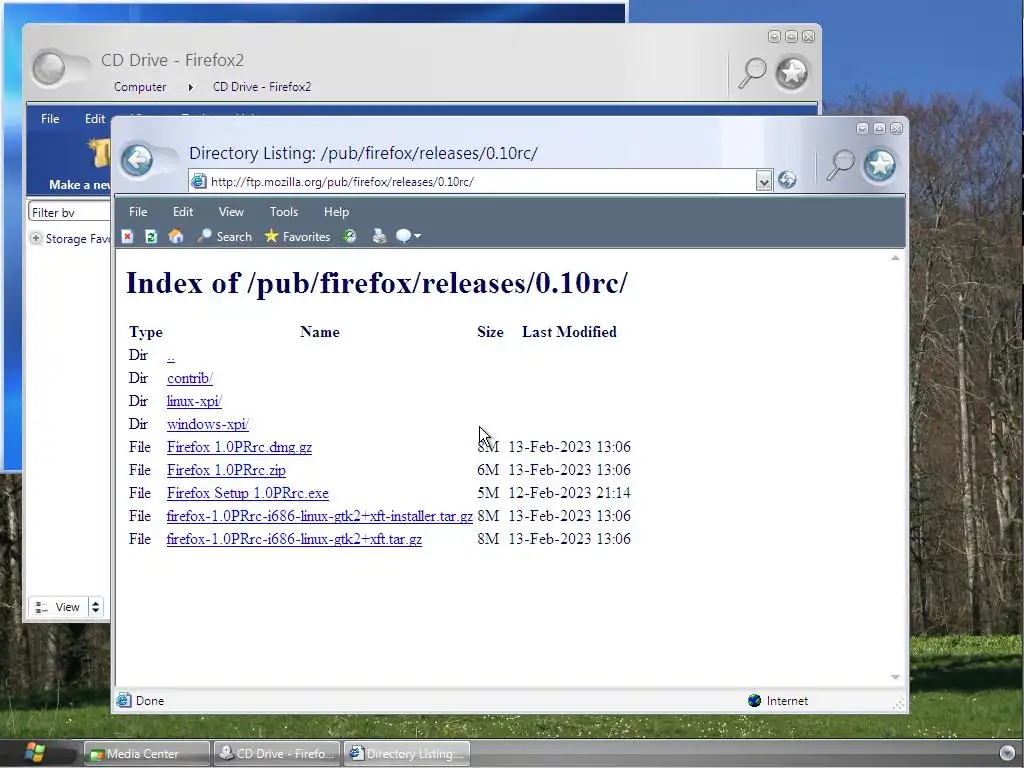Download the gtk2+xft-installer.tar.gz file
The image size is (1024, 768).
click(x=319, y=516)
